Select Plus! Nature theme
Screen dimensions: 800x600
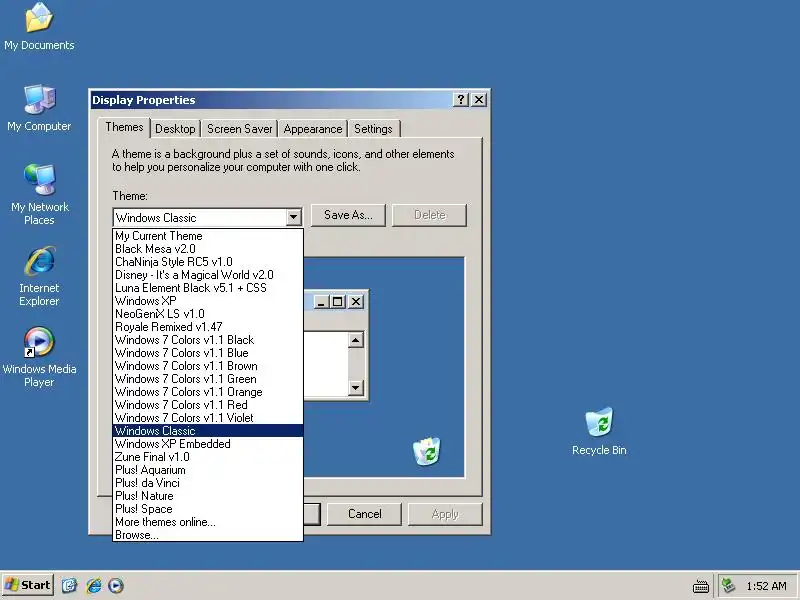pos(208,496)
